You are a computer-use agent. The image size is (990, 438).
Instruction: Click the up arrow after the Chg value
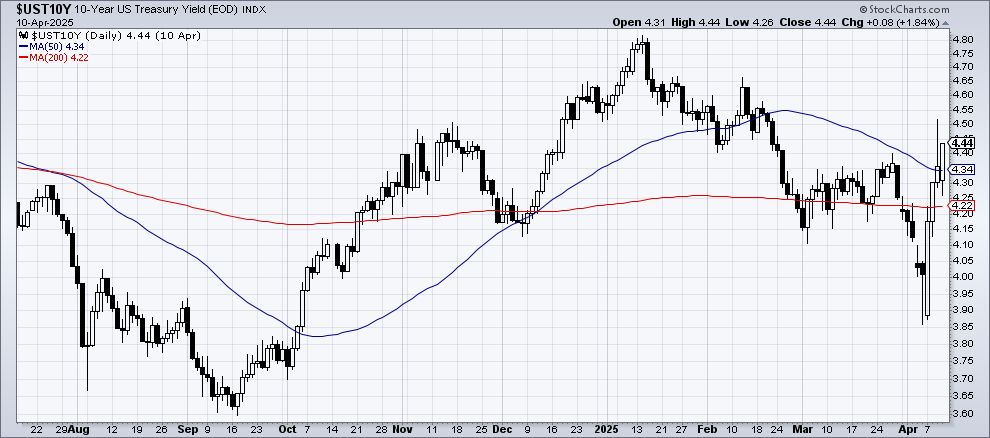point(945,22)
